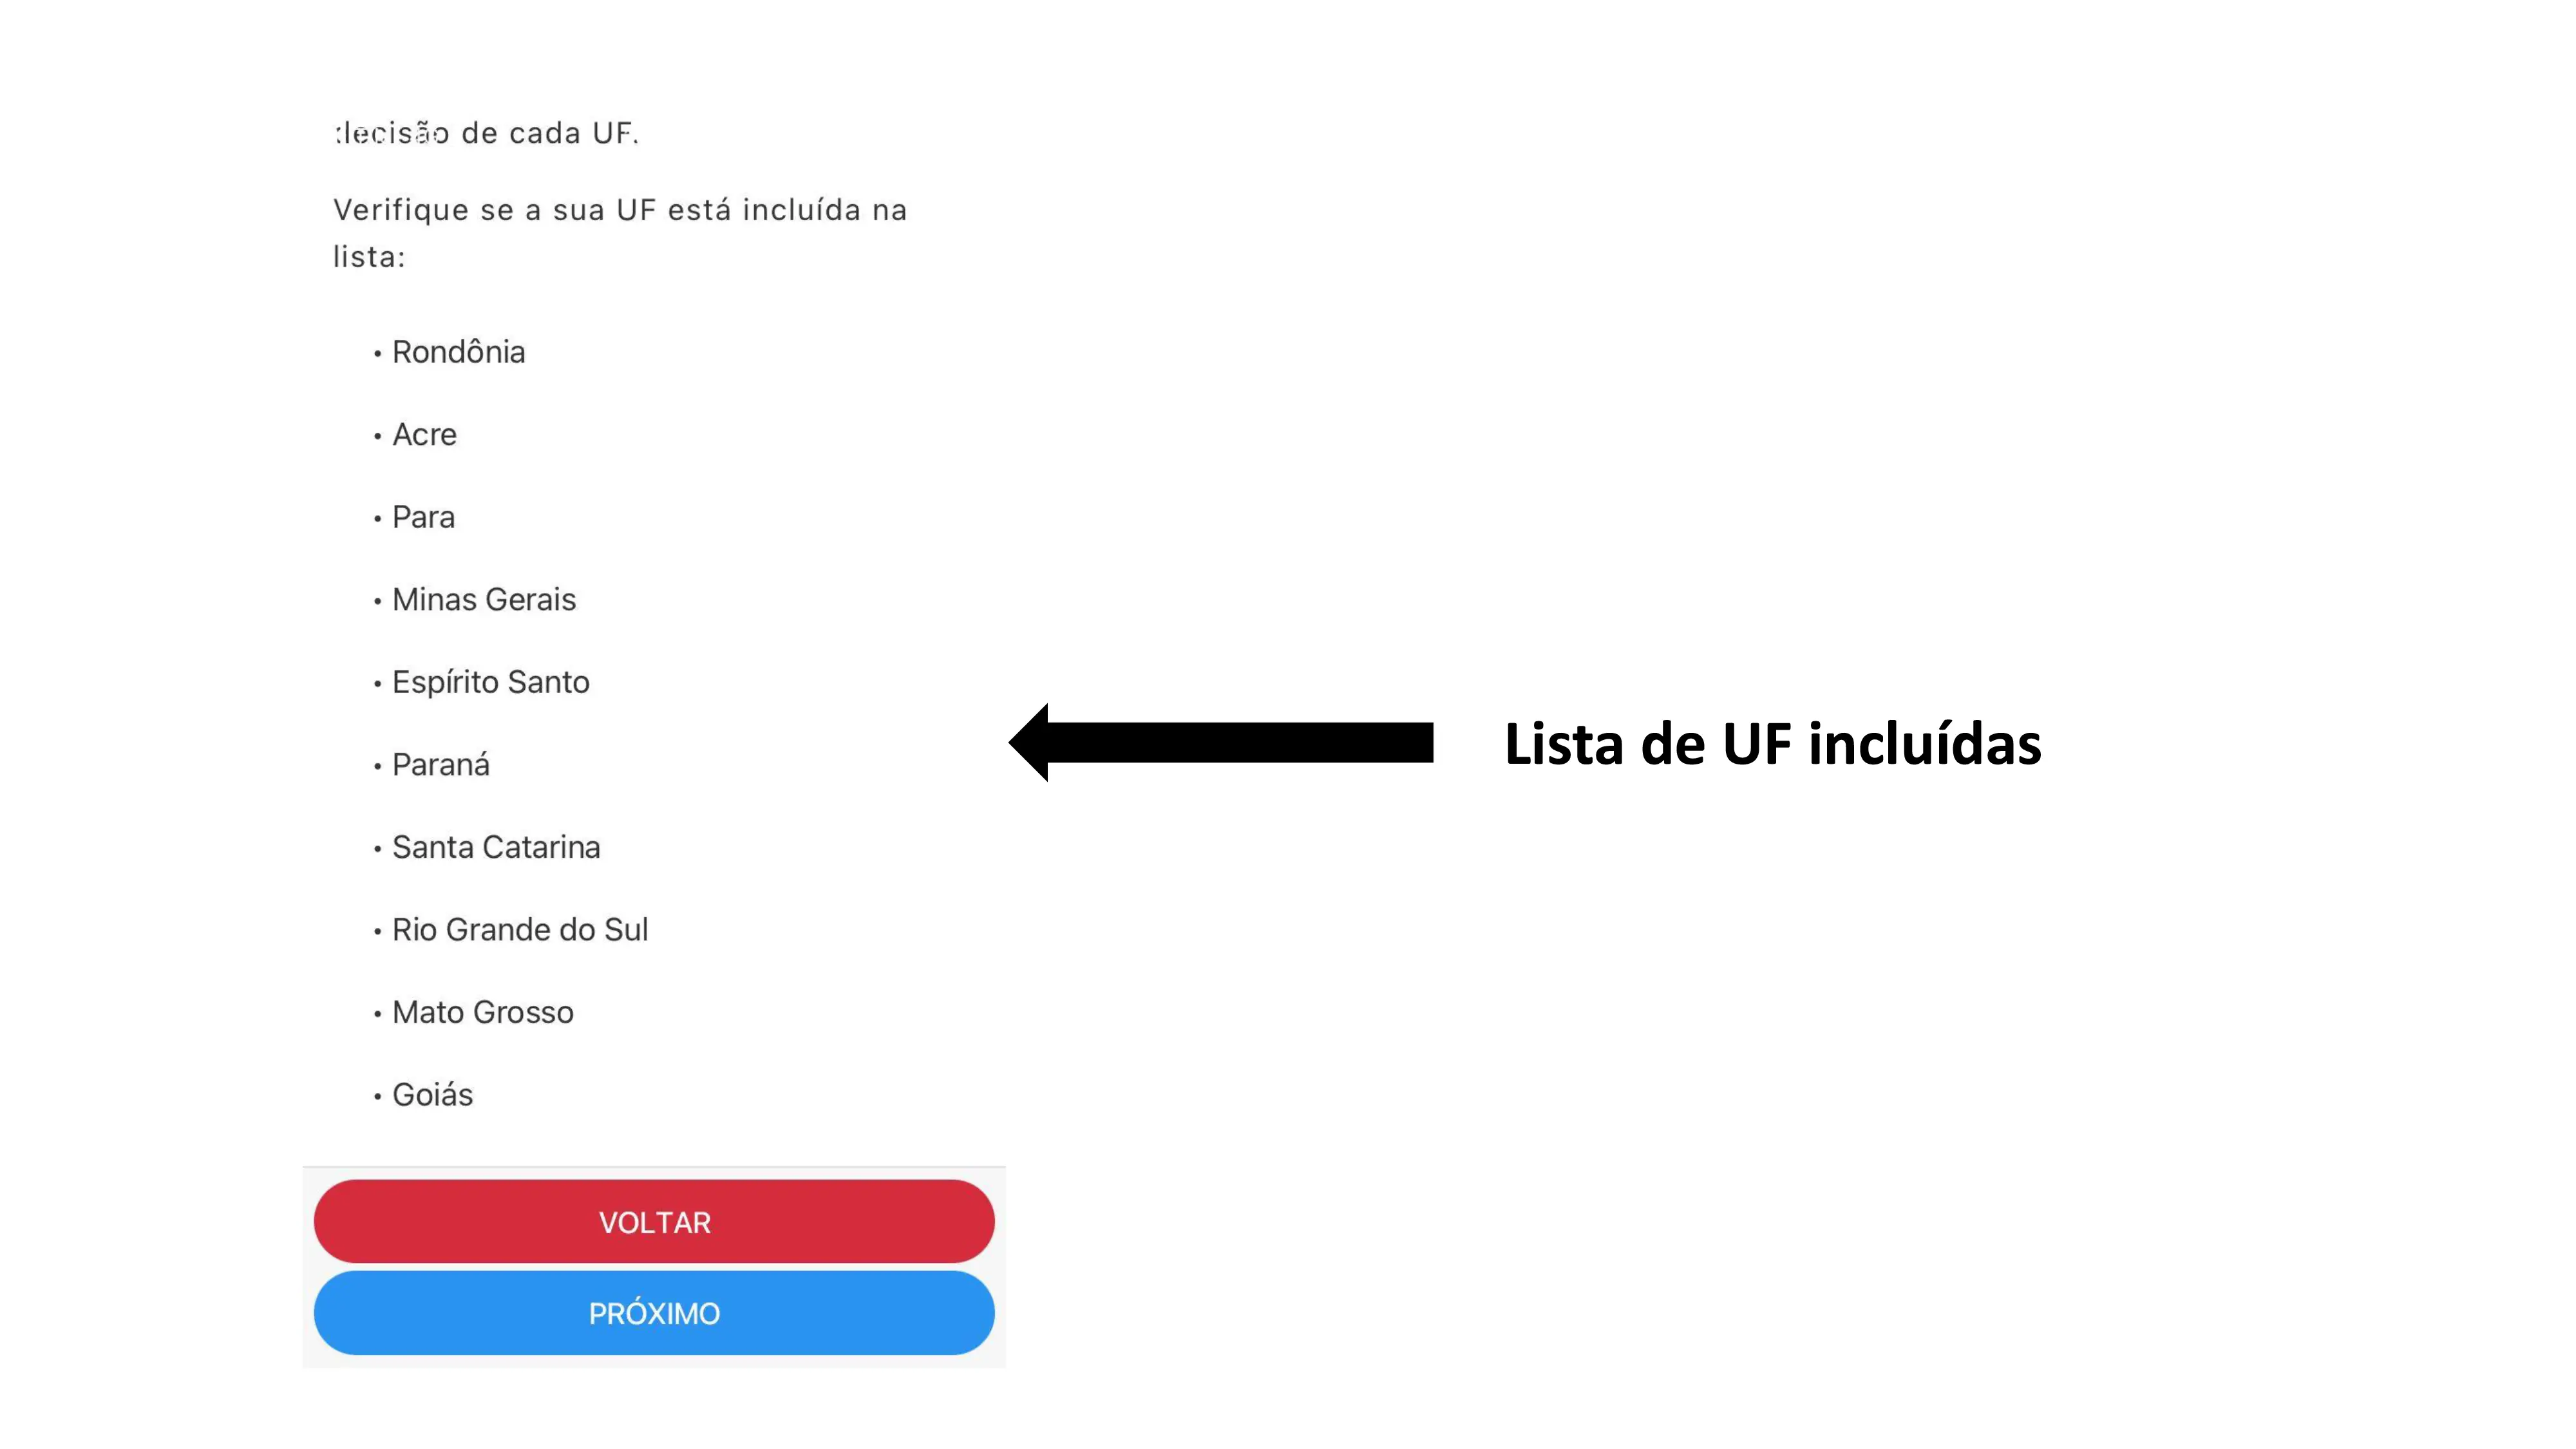Click the bullet point beside Santa Catarina
This screenshot has height=1449, width=2576.
point(377,849)
